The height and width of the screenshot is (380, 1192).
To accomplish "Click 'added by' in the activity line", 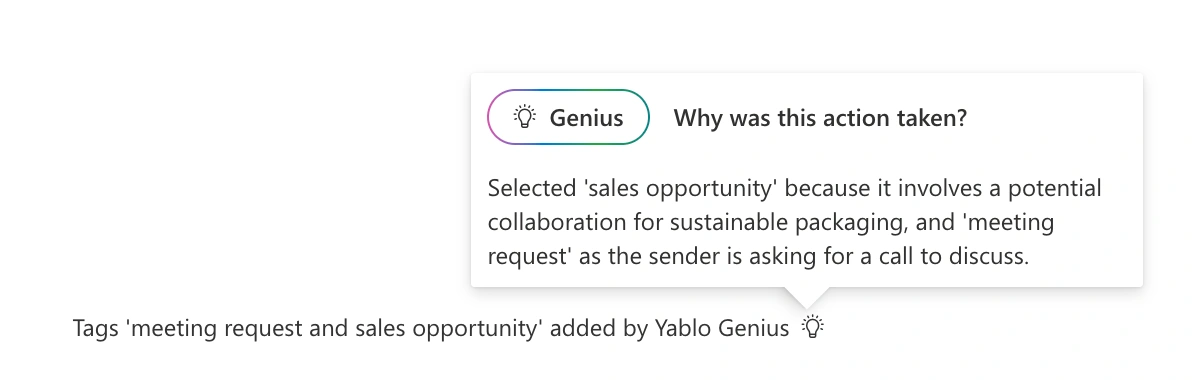I will pyautogui.click(x=599, y=328).
